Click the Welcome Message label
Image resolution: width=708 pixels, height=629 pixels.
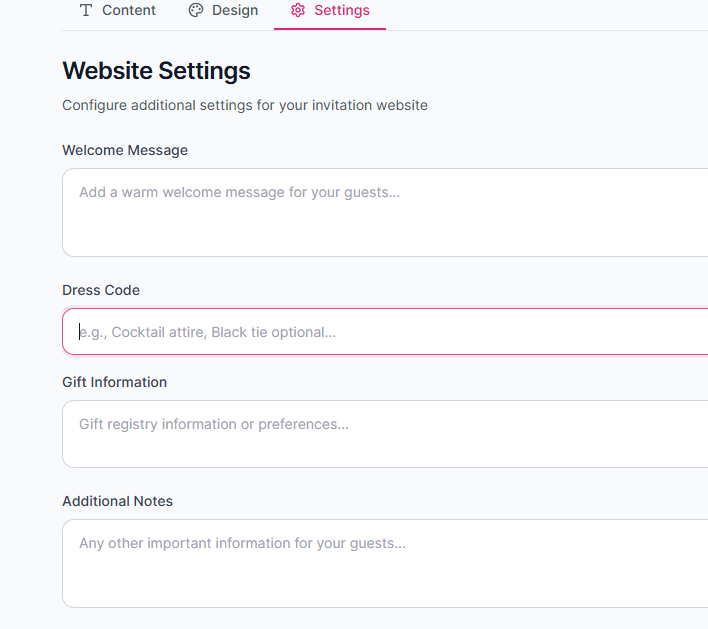coord(125,150)
